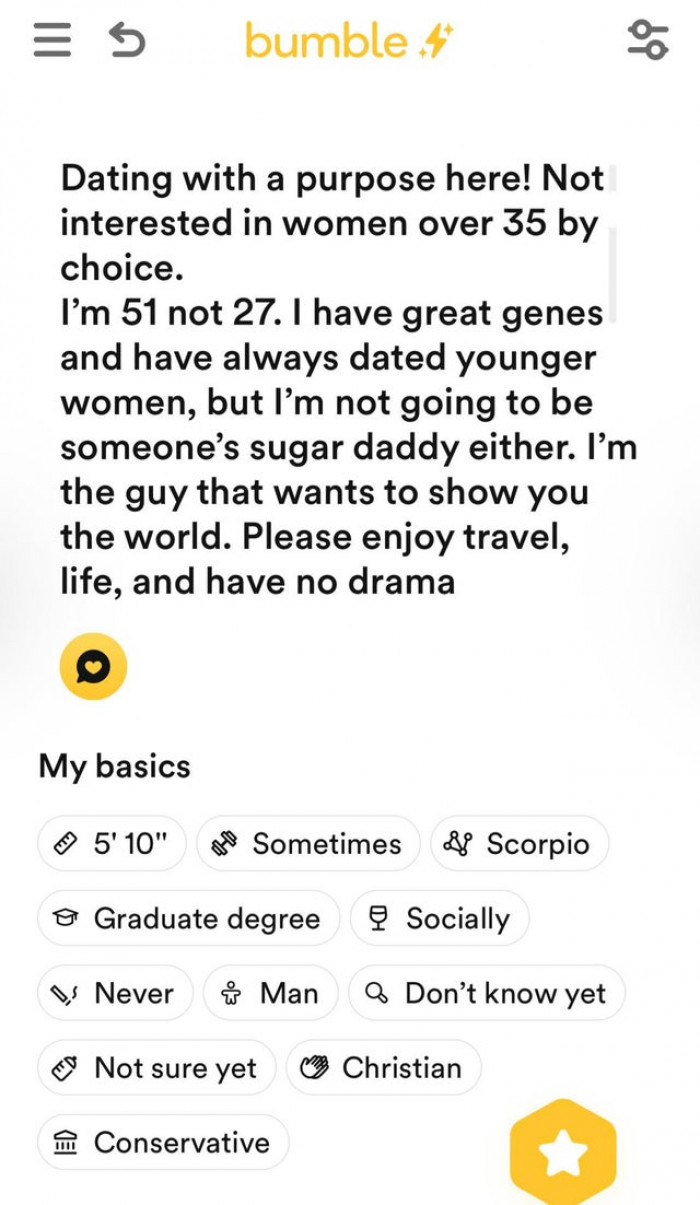Image resolution: width=700 pixels, height=1205 pixels.
Task: Tap the bumble logo in the header
Action: coord(349,38)
